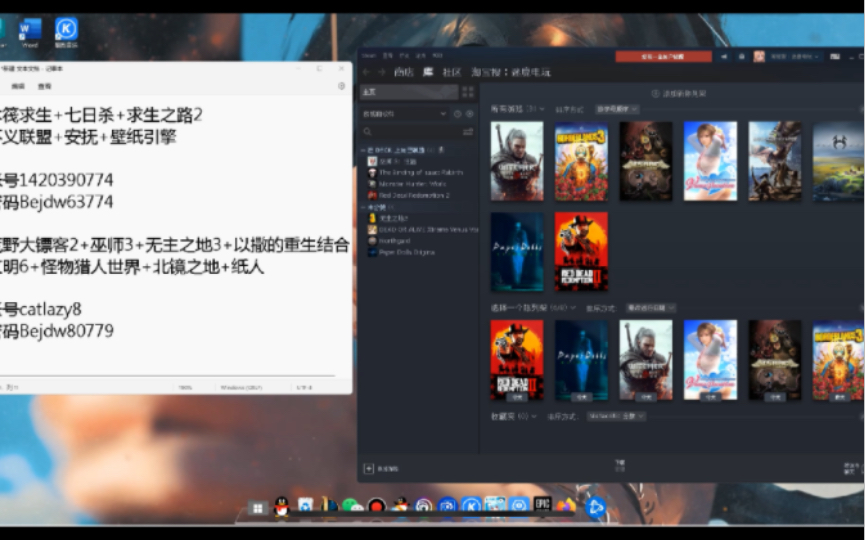Click Notepad status bar UTF-8 encoding
865x540 pixels.
305,387
